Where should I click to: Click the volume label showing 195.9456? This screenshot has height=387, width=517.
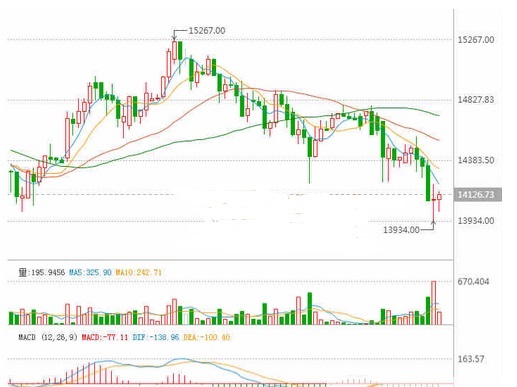click(42, 273)
